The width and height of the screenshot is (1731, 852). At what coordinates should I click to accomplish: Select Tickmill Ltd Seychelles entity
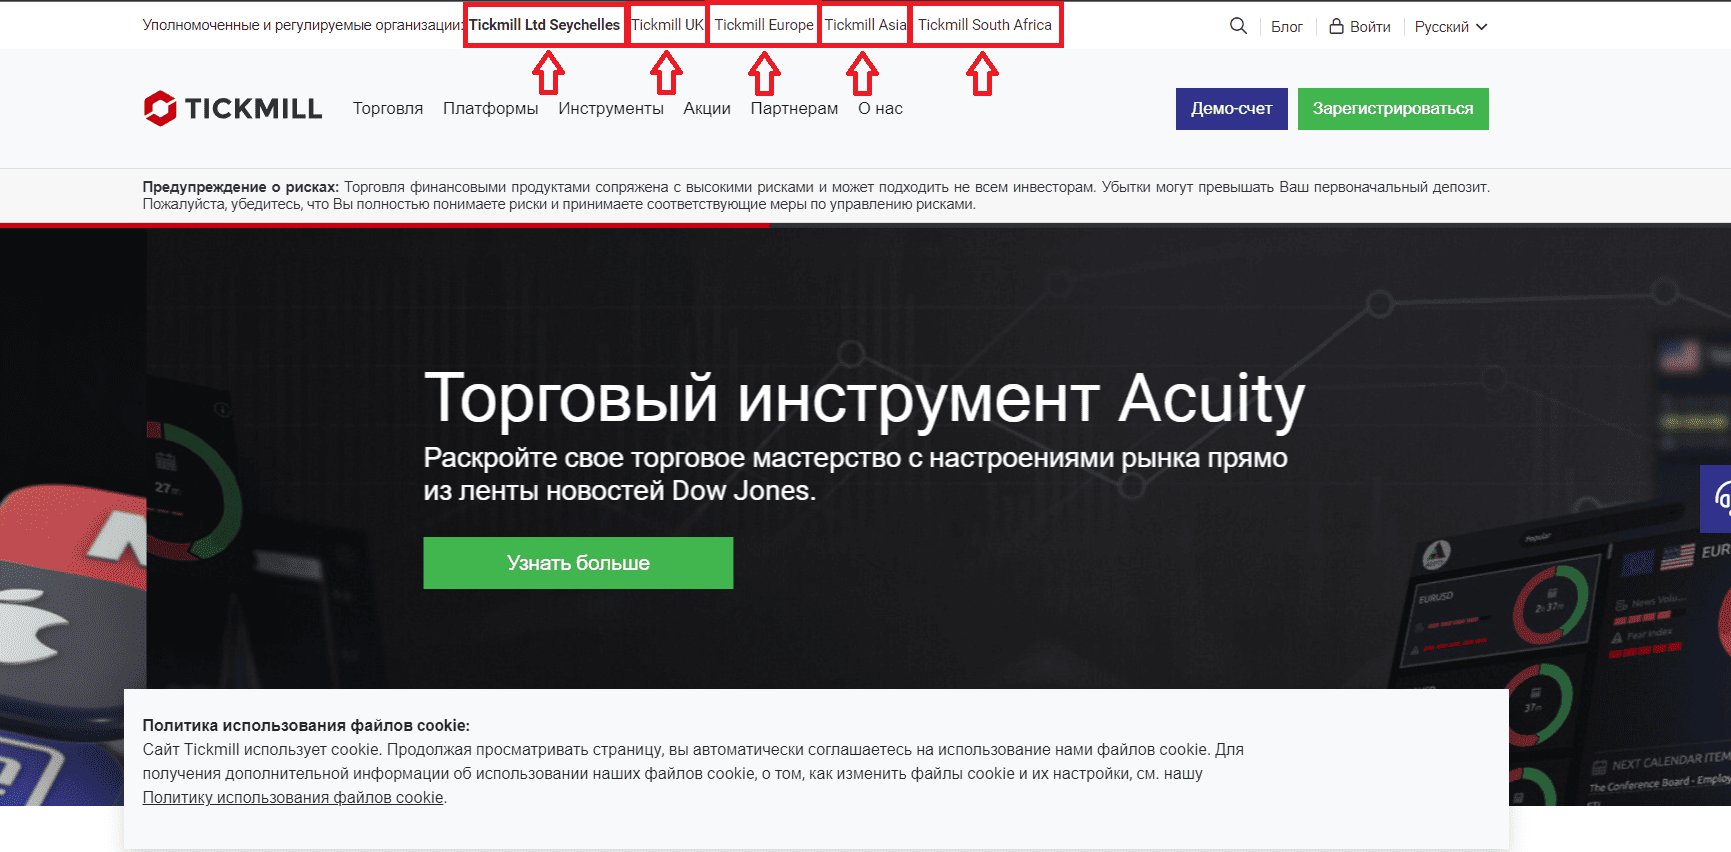(x=545, y=25)
